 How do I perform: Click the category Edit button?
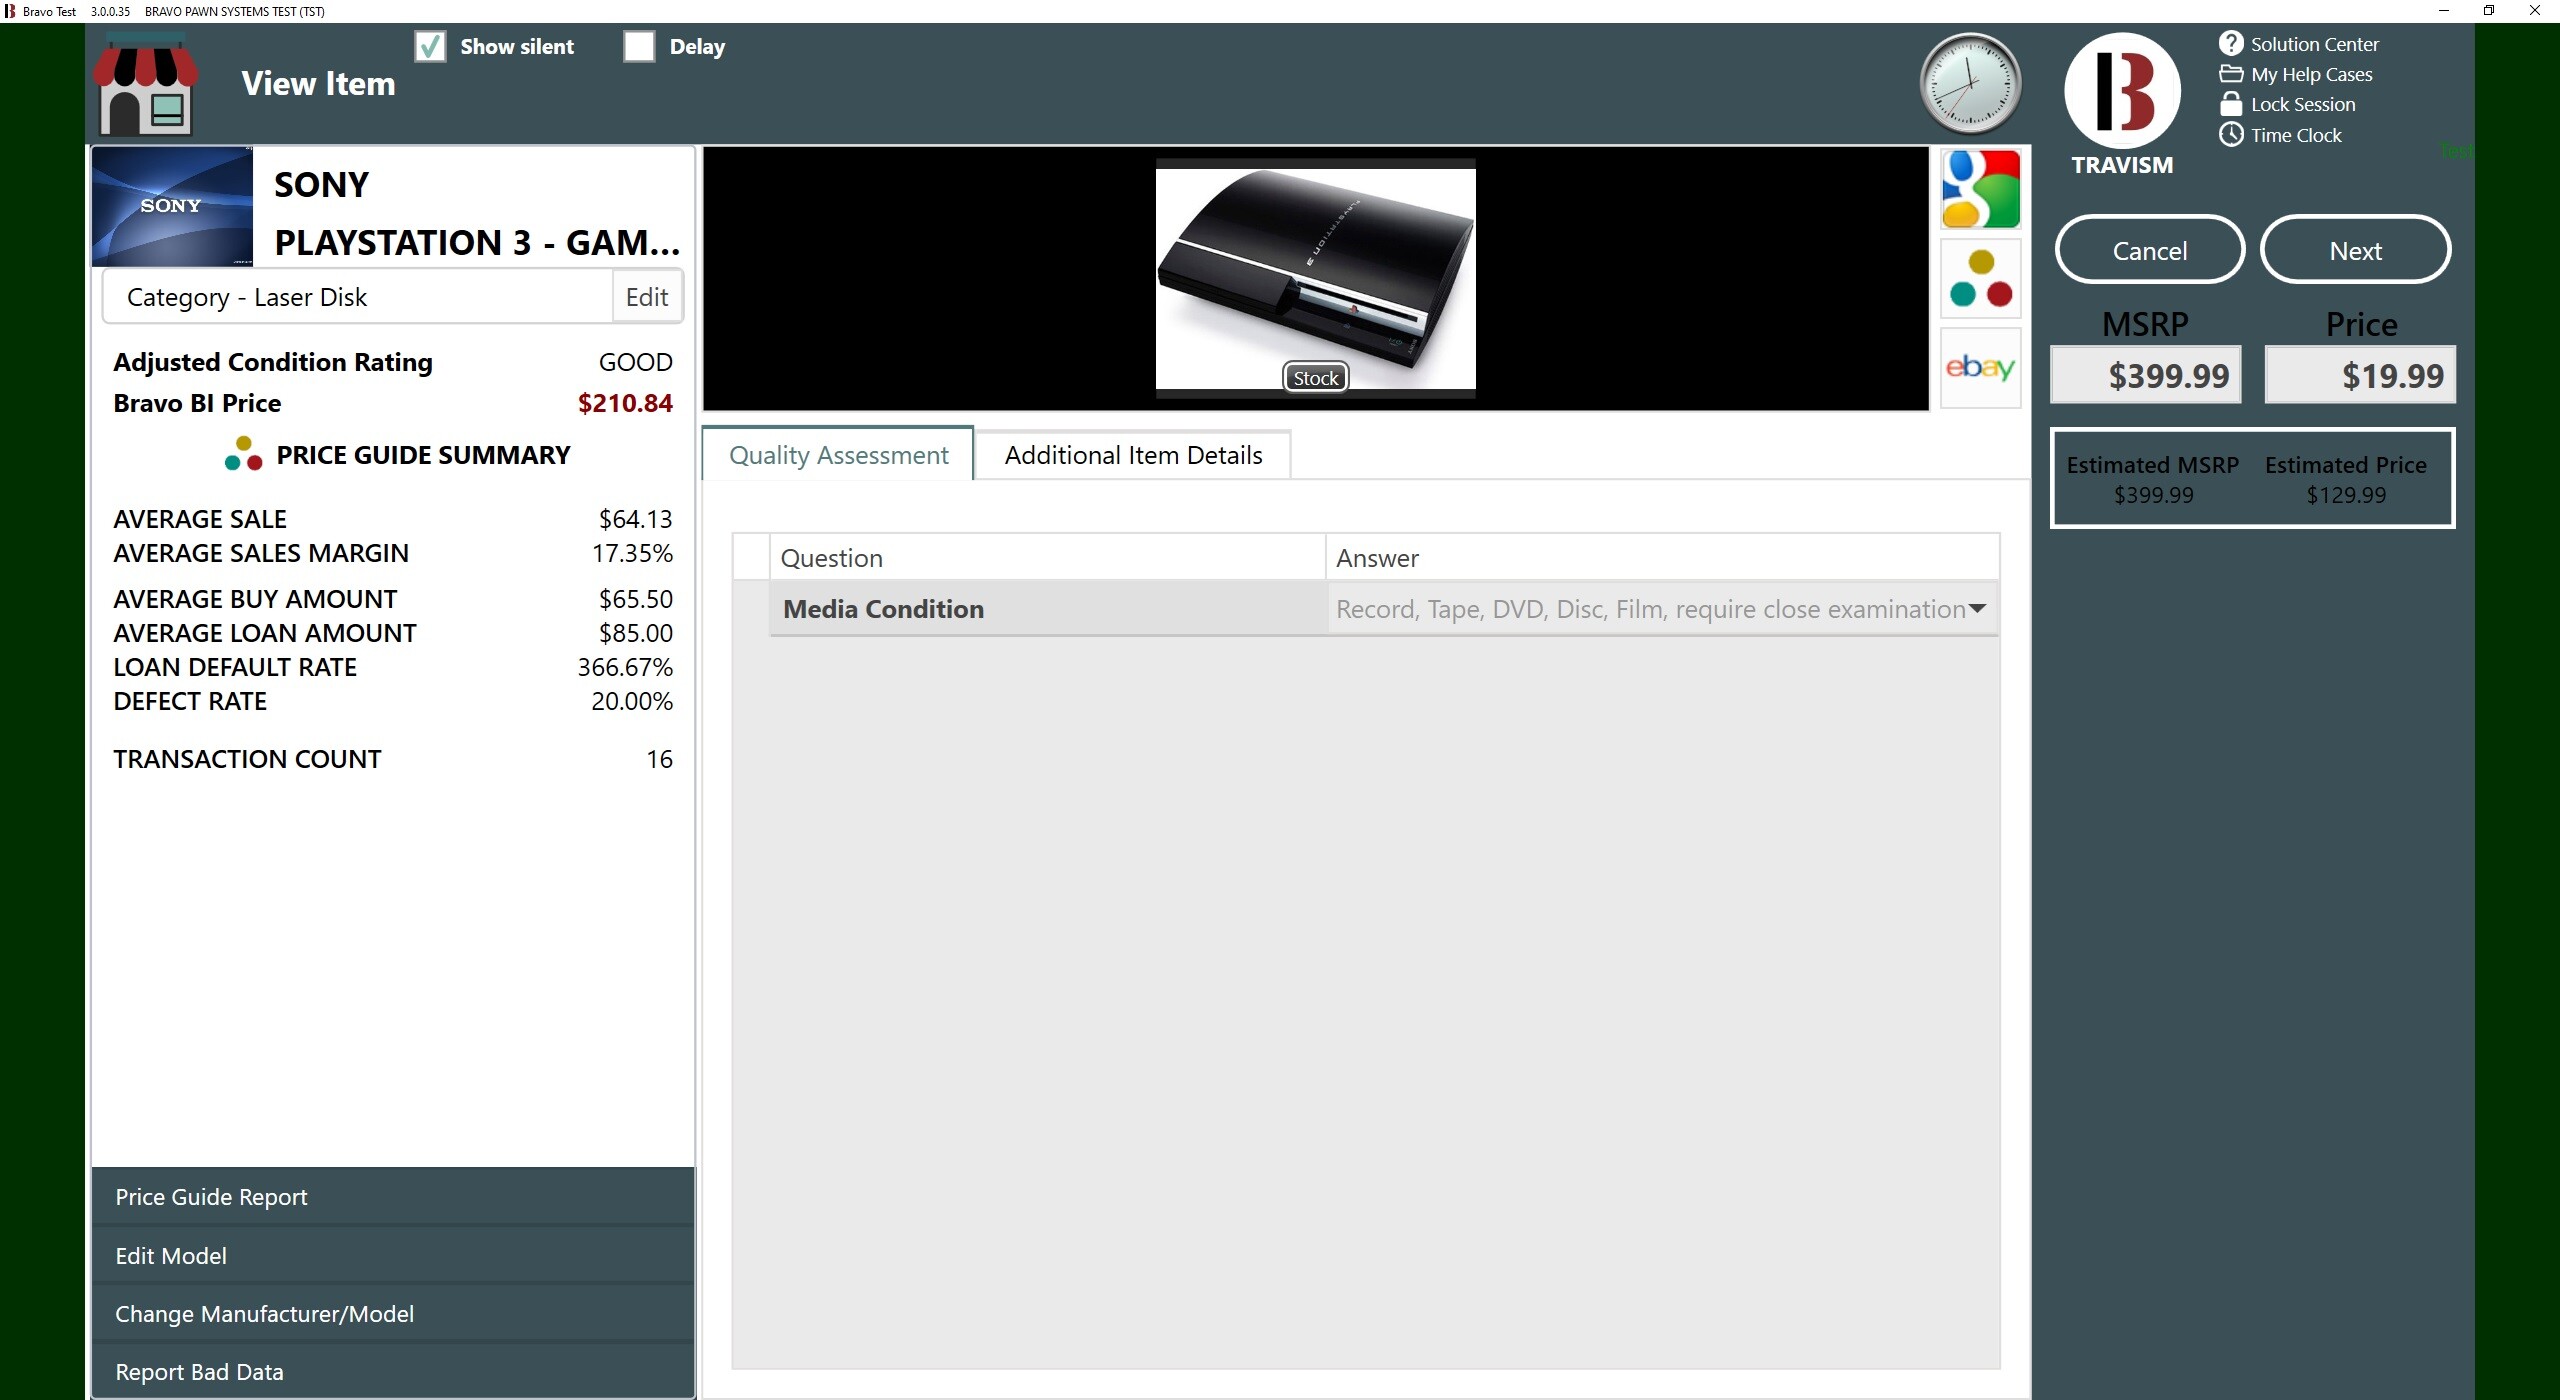(647, 297)
